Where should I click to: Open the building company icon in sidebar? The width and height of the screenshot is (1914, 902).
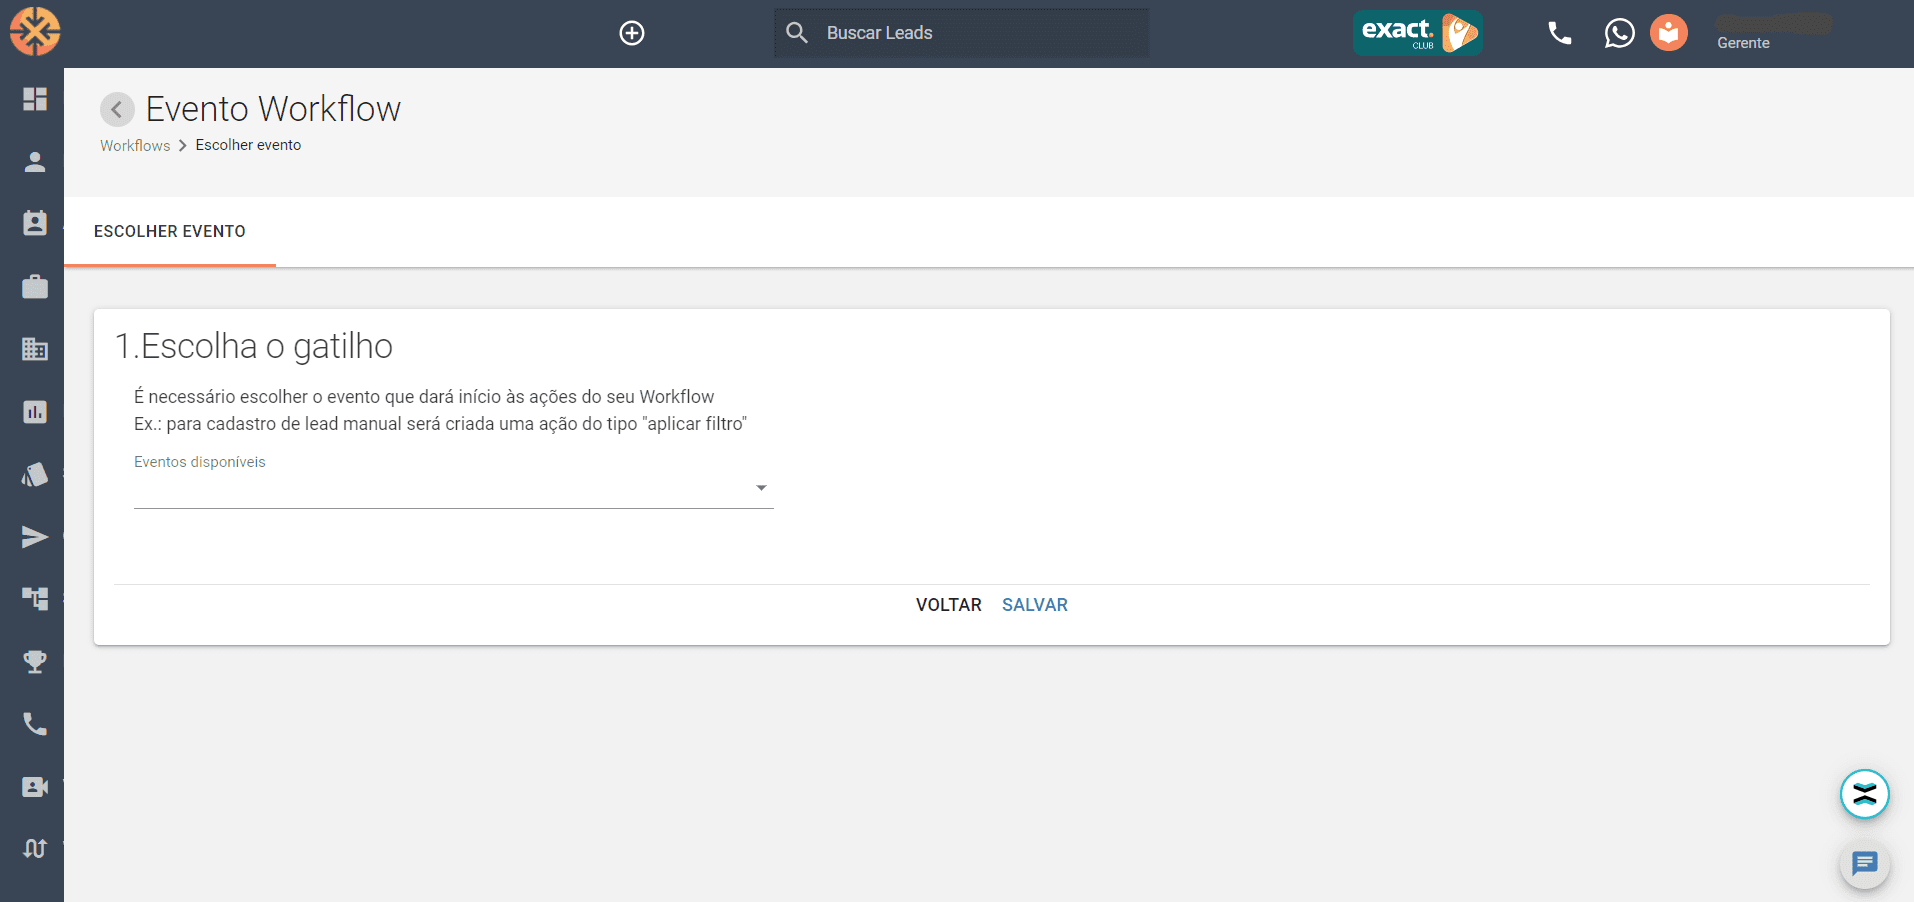point(35,349)
